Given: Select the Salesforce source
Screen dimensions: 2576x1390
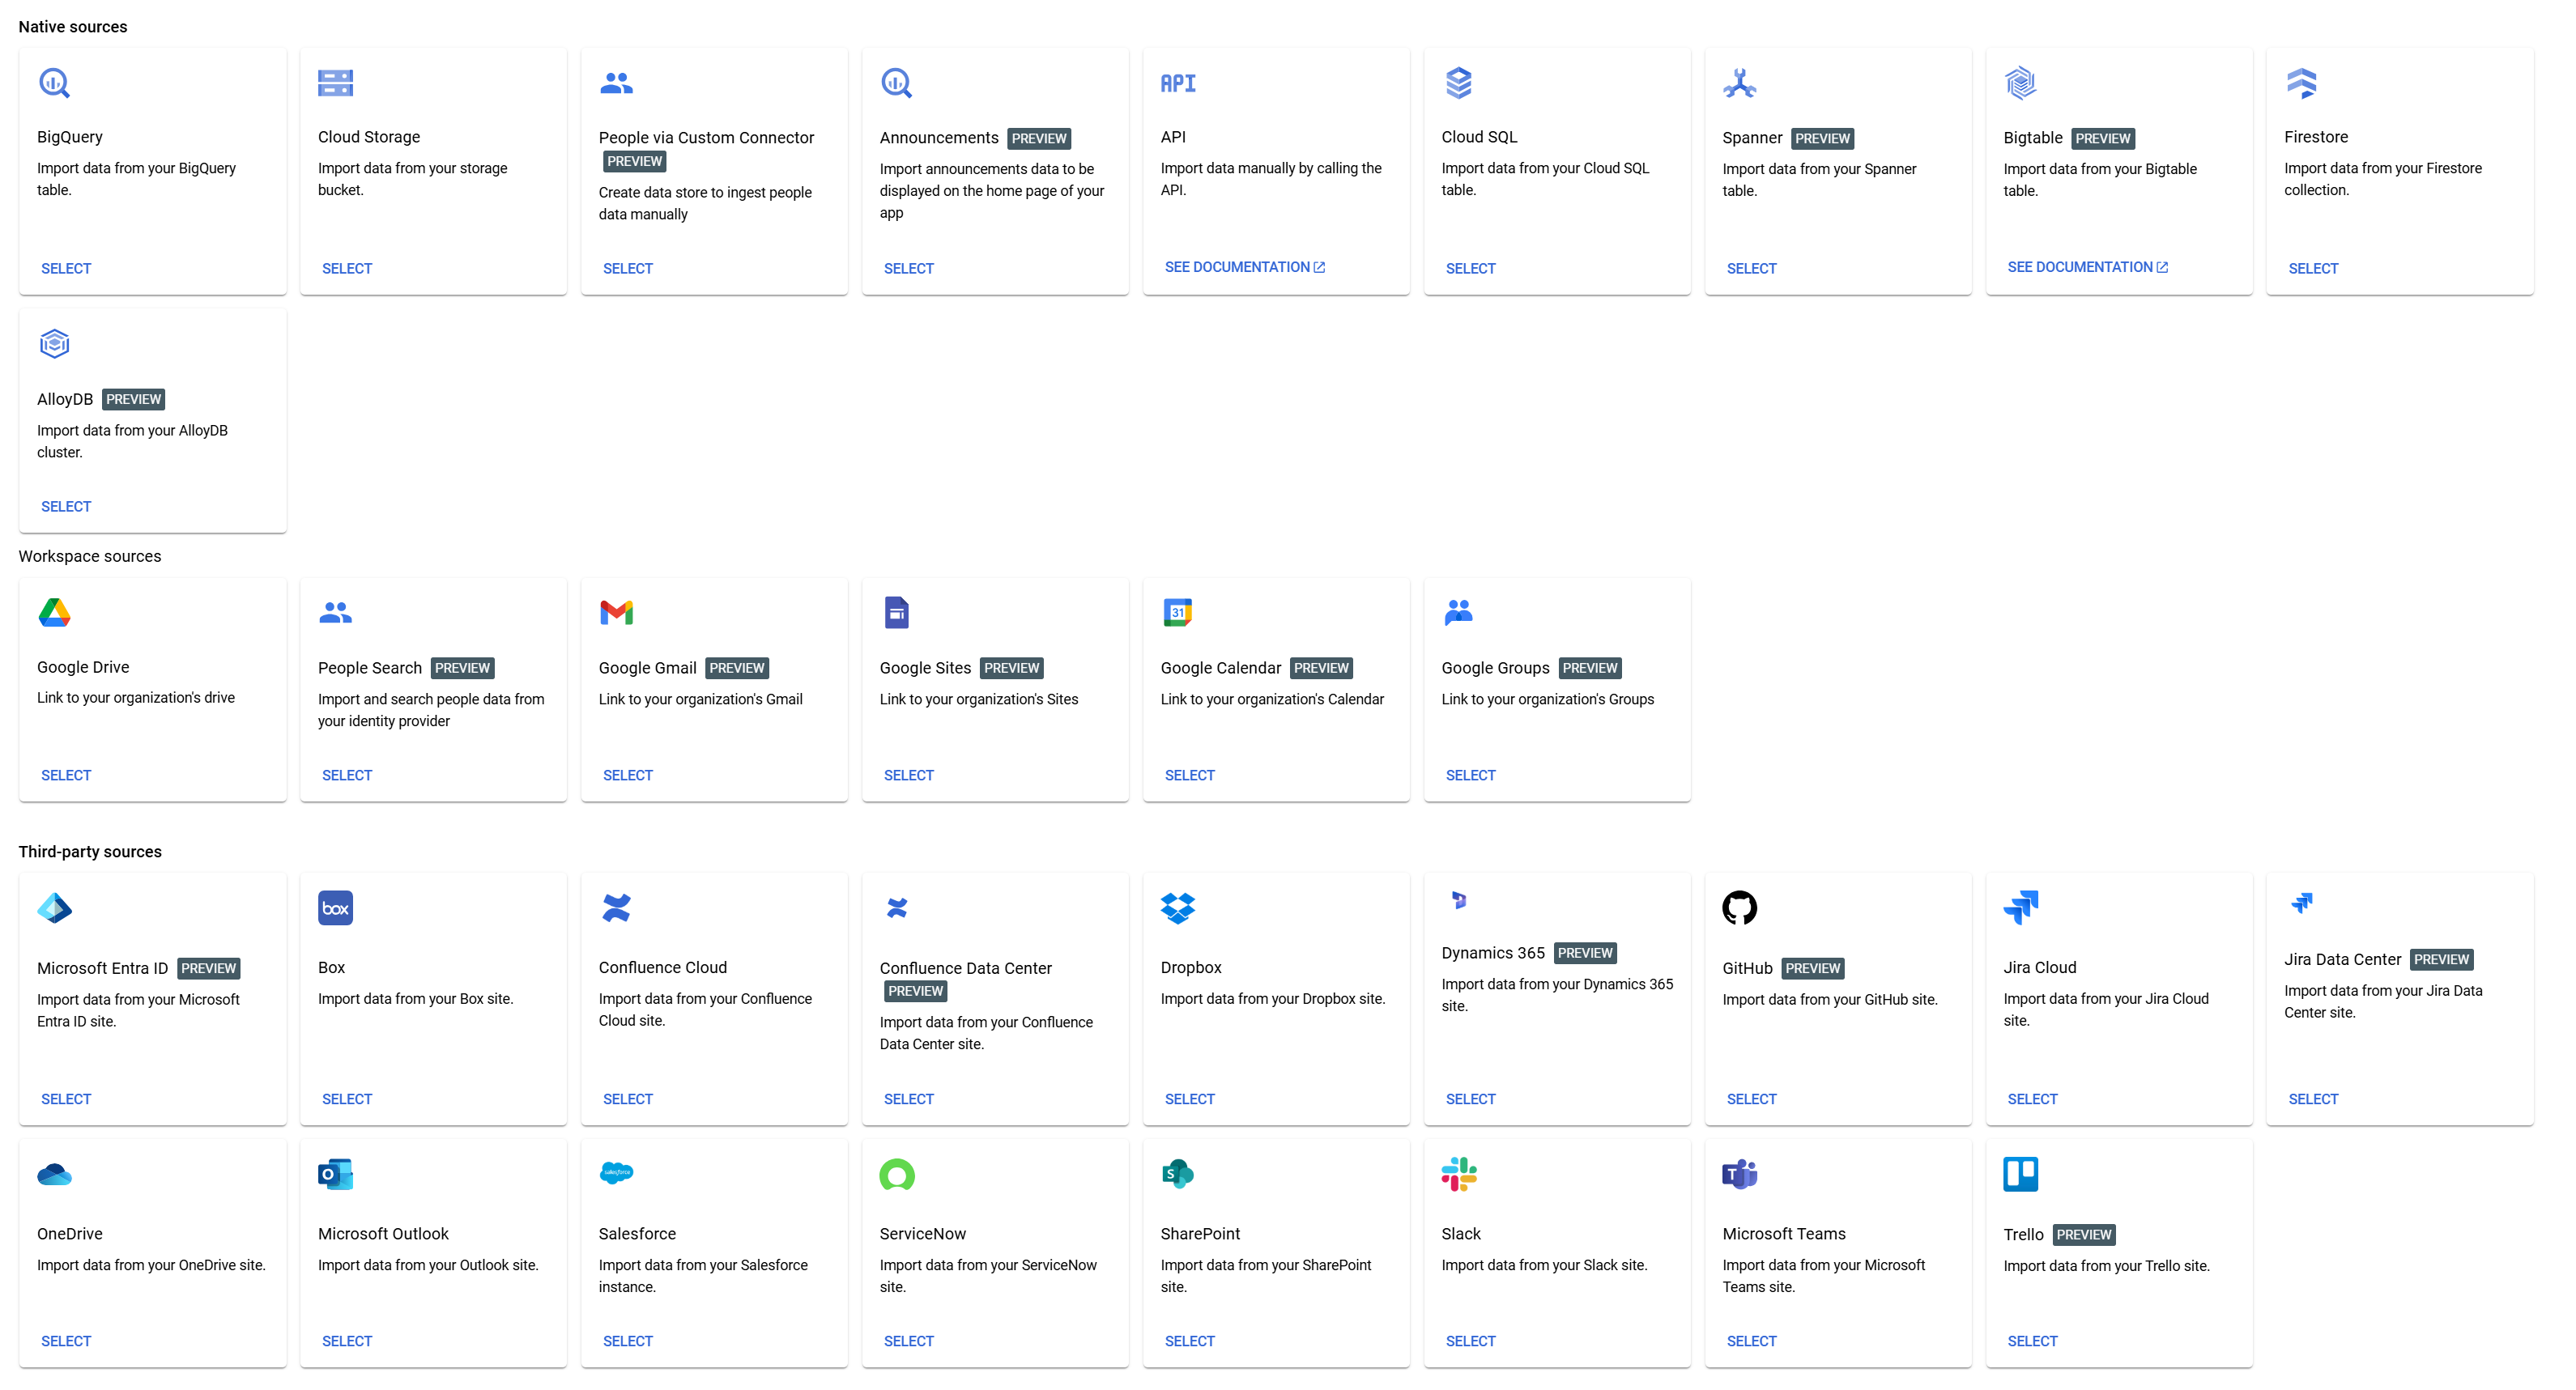Looking at the screenshot, I should [x=628, y=1341].
